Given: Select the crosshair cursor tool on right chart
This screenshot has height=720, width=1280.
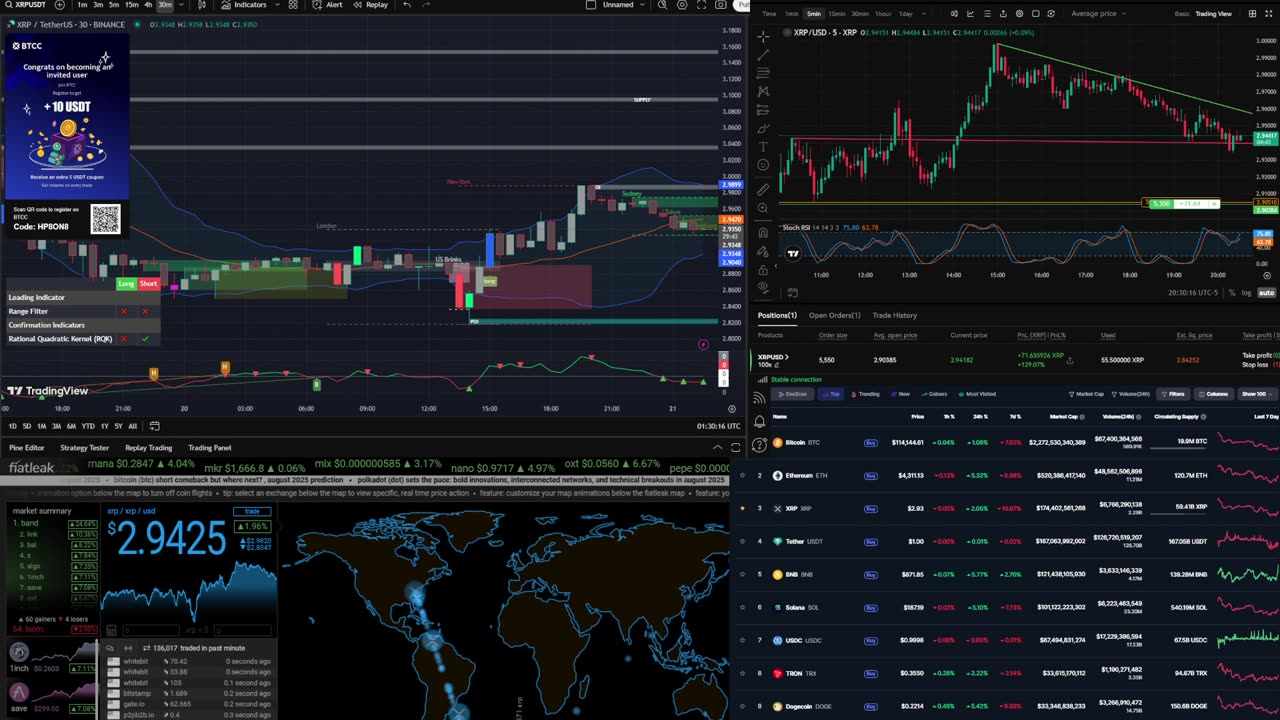Looking at the screenshot, I should (763, 36).
